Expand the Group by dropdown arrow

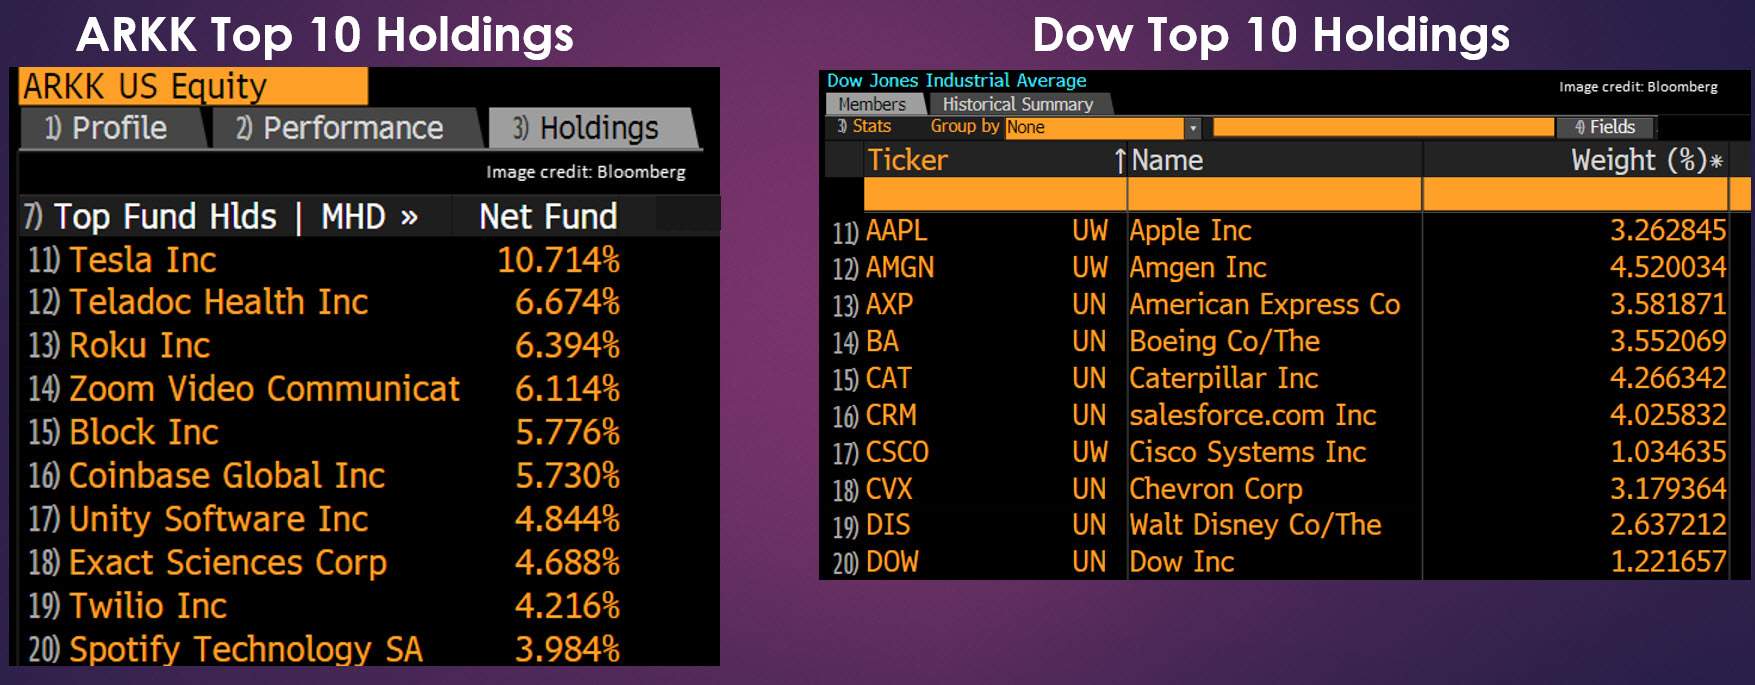pyautogui.click(x=1192, y=128)
